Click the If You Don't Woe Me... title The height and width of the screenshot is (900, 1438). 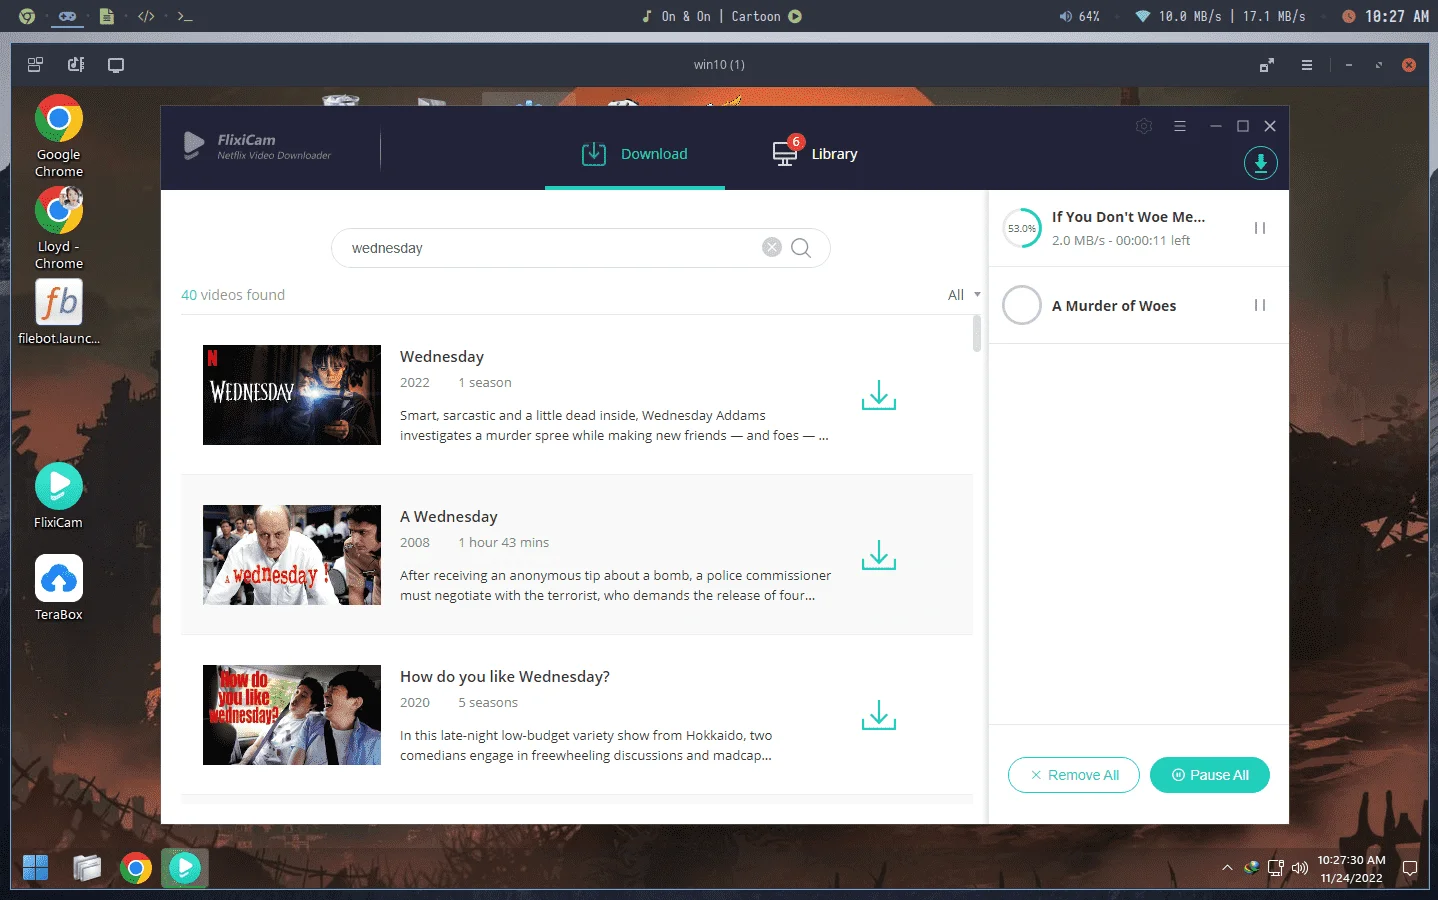click(x=1128, y=217)
